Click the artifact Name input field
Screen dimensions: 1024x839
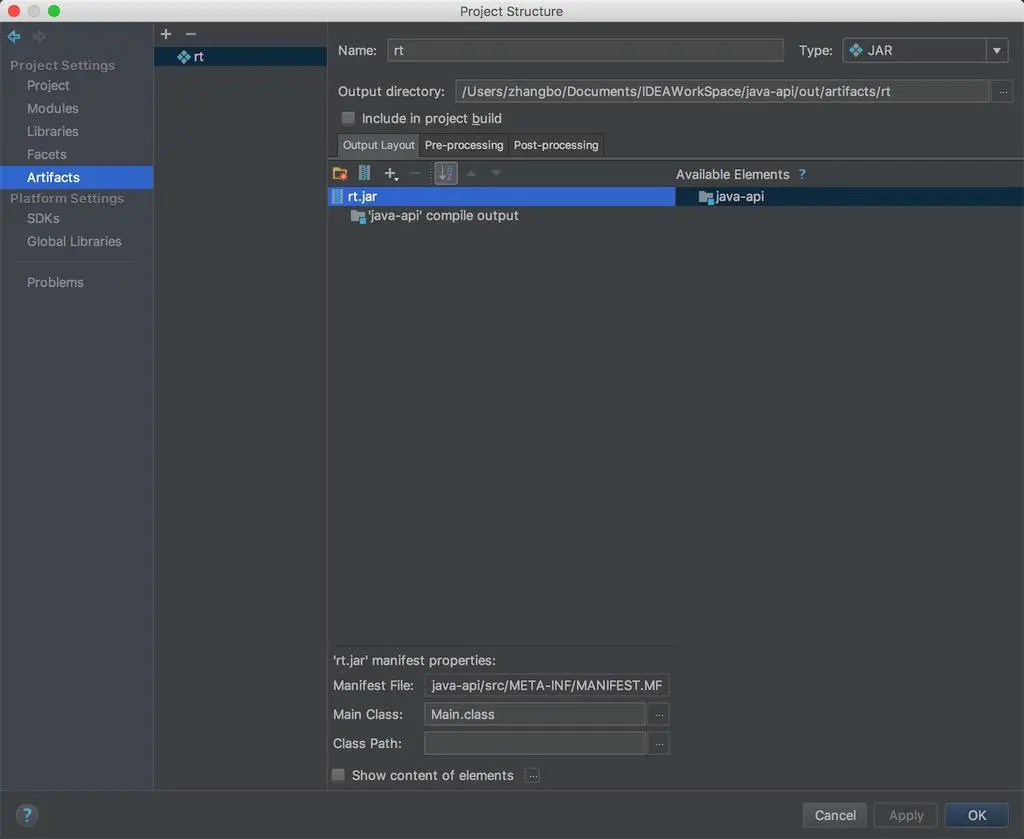point(585,50)
